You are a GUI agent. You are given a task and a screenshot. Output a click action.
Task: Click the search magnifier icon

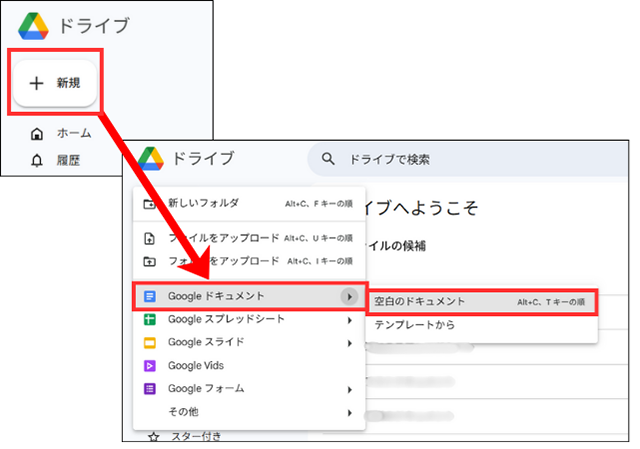tap(327, 158)
